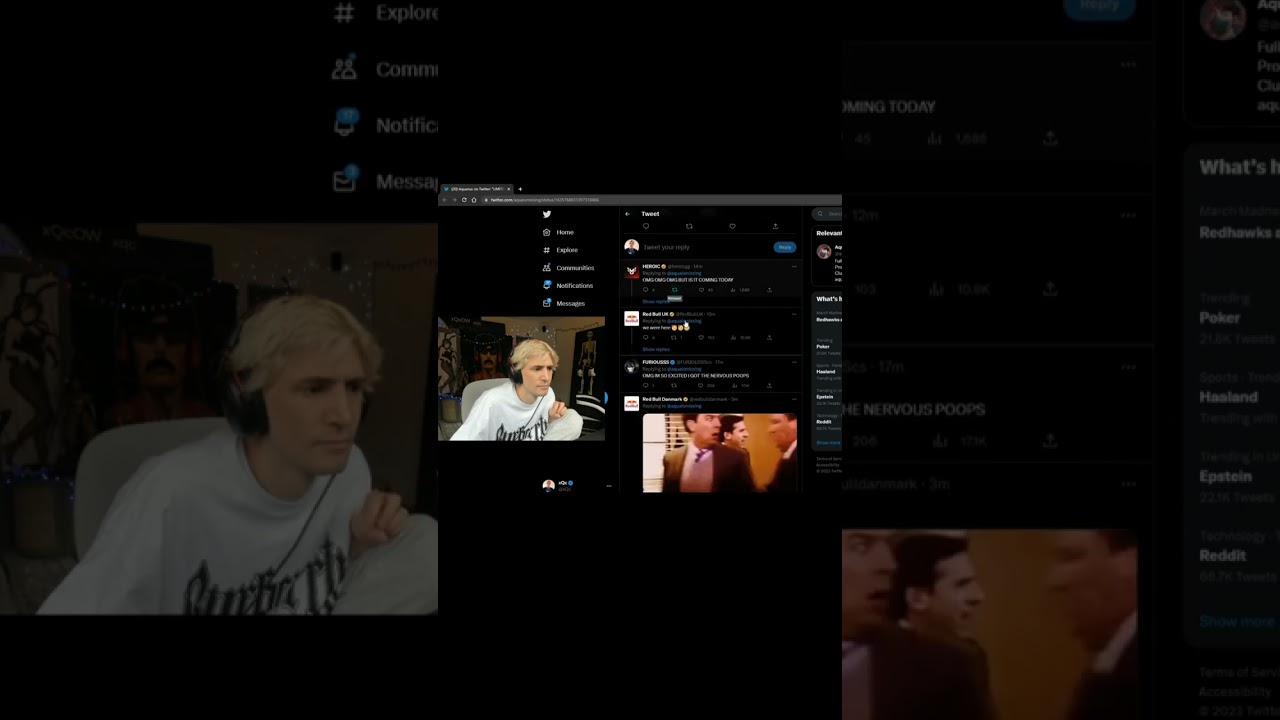Open a new browser tab with plus icon

click(520, 189)
